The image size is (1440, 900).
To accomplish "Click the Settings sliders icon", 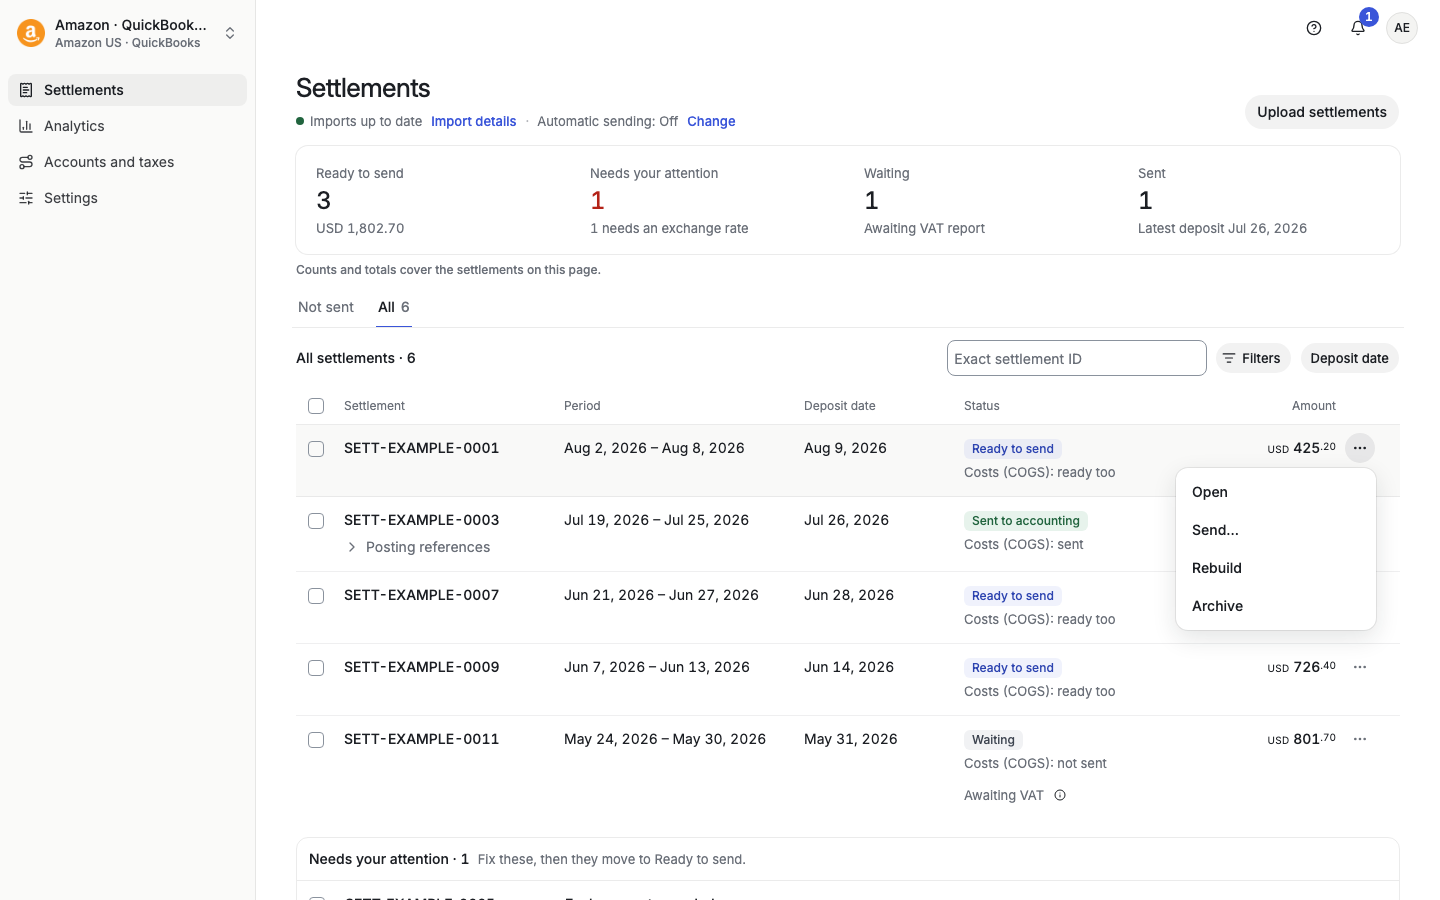I will click(x=26, y=198).
